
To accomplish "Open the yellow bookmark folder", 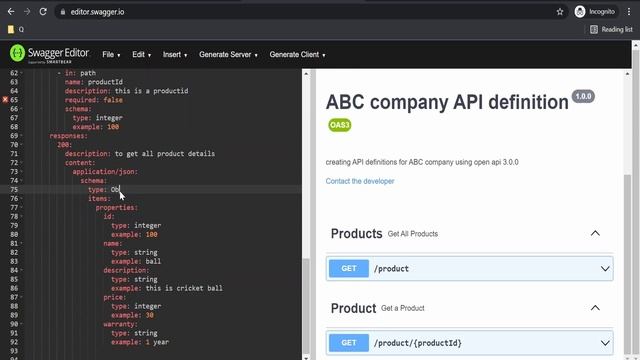I will coord(11,29).
